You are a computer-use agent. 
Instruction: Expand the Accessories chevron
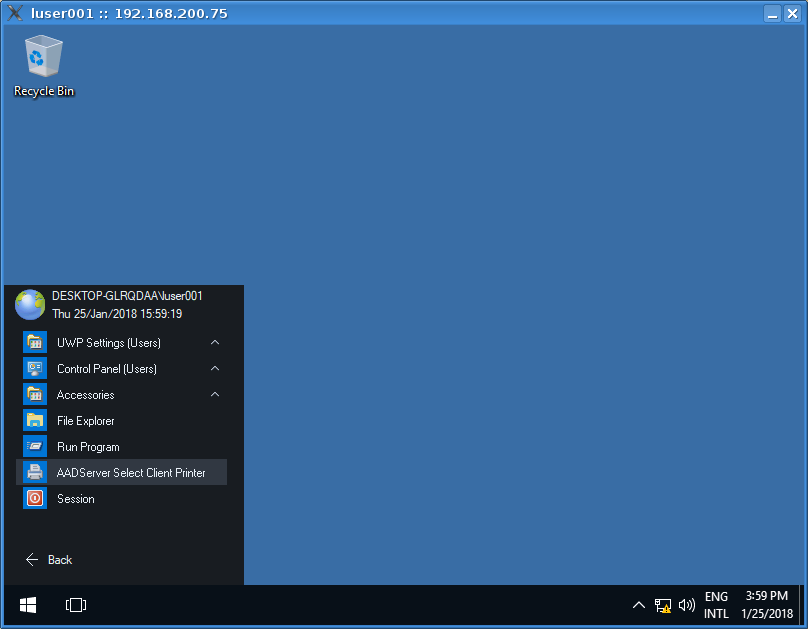point(215,395)
